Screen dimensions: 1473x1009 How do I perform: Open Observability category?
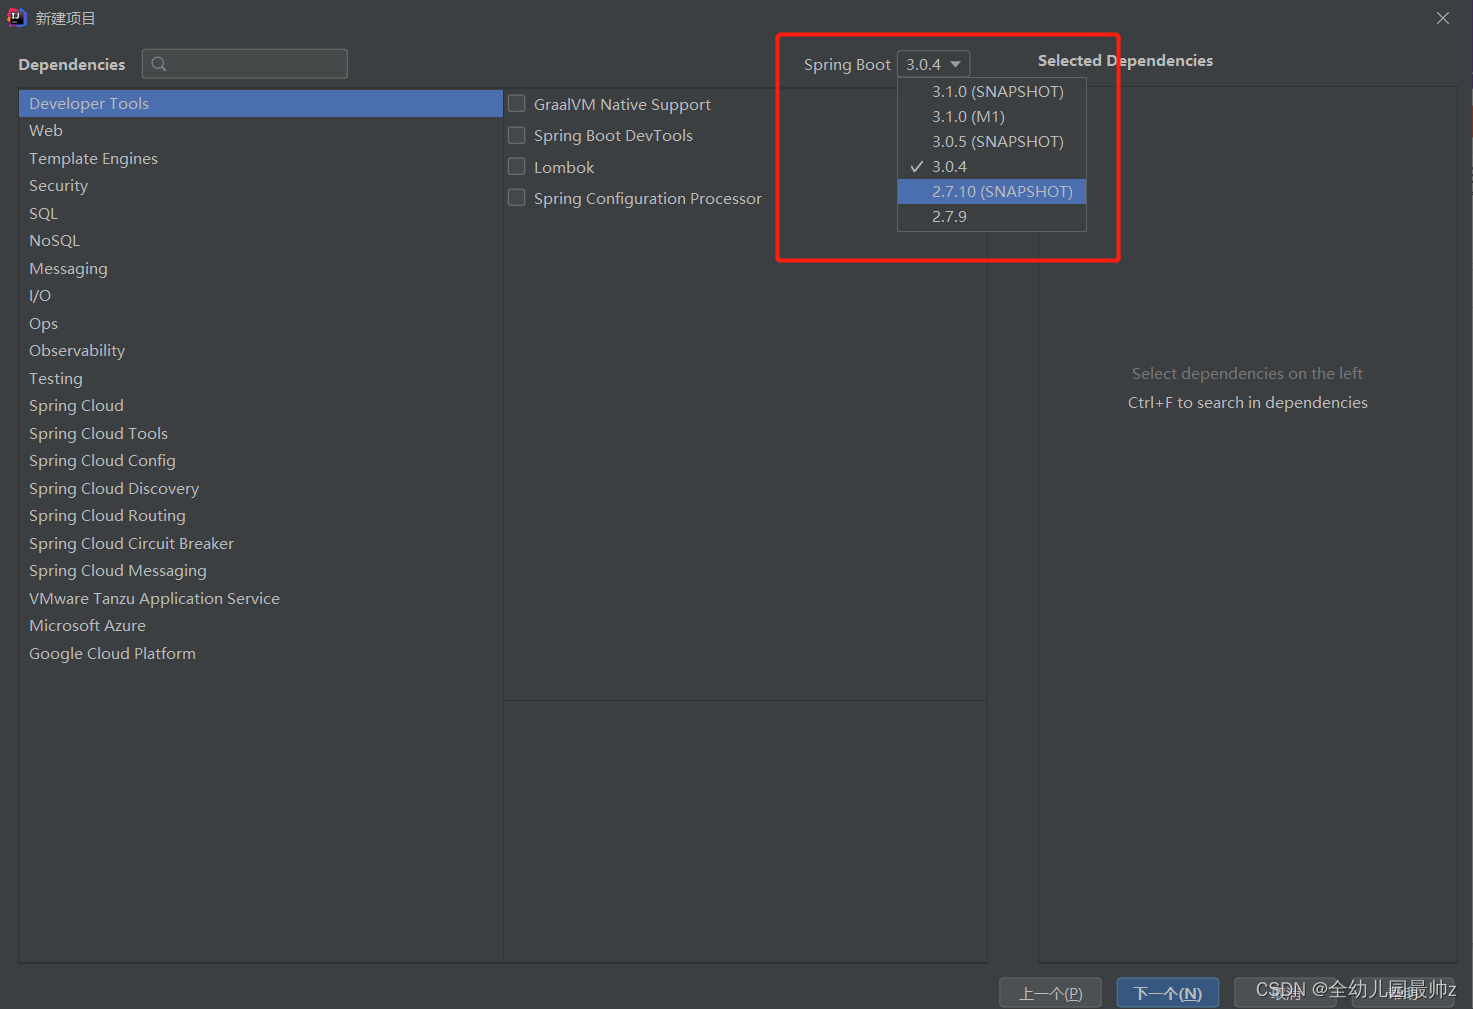tap(261, 351)
